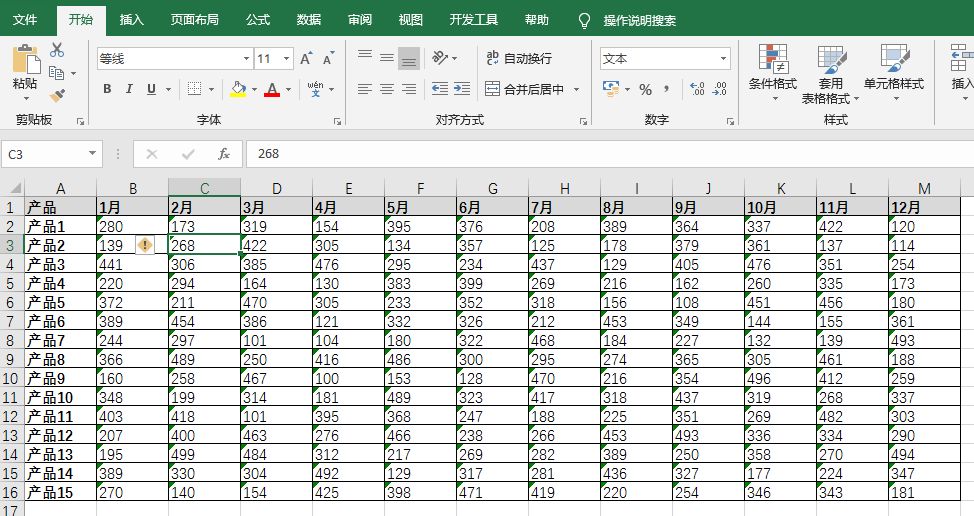Align text right
Image resolution: width=974 pixels, height=516 pixels.
click(409, 89)
